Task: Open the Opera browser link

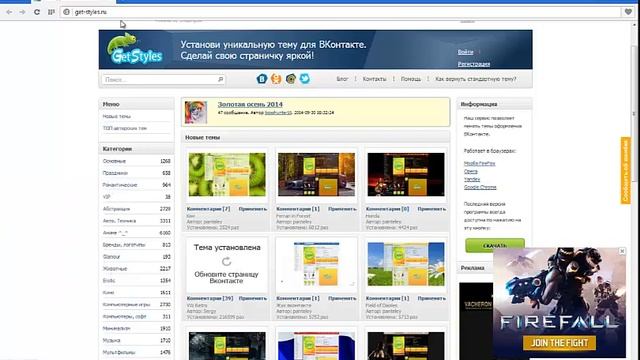Action: click(471, 171)
